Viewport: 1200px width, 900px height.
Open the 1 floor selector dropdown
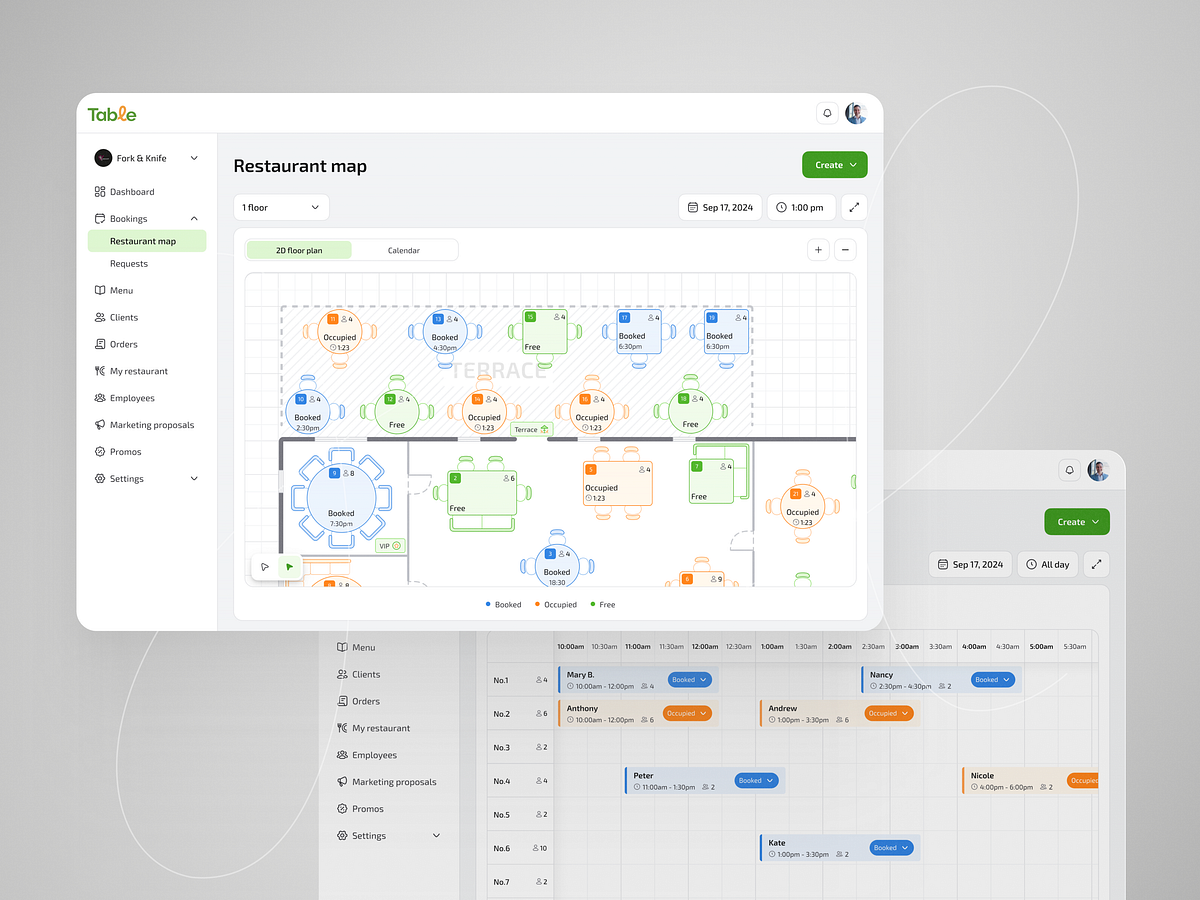(281, 207)
